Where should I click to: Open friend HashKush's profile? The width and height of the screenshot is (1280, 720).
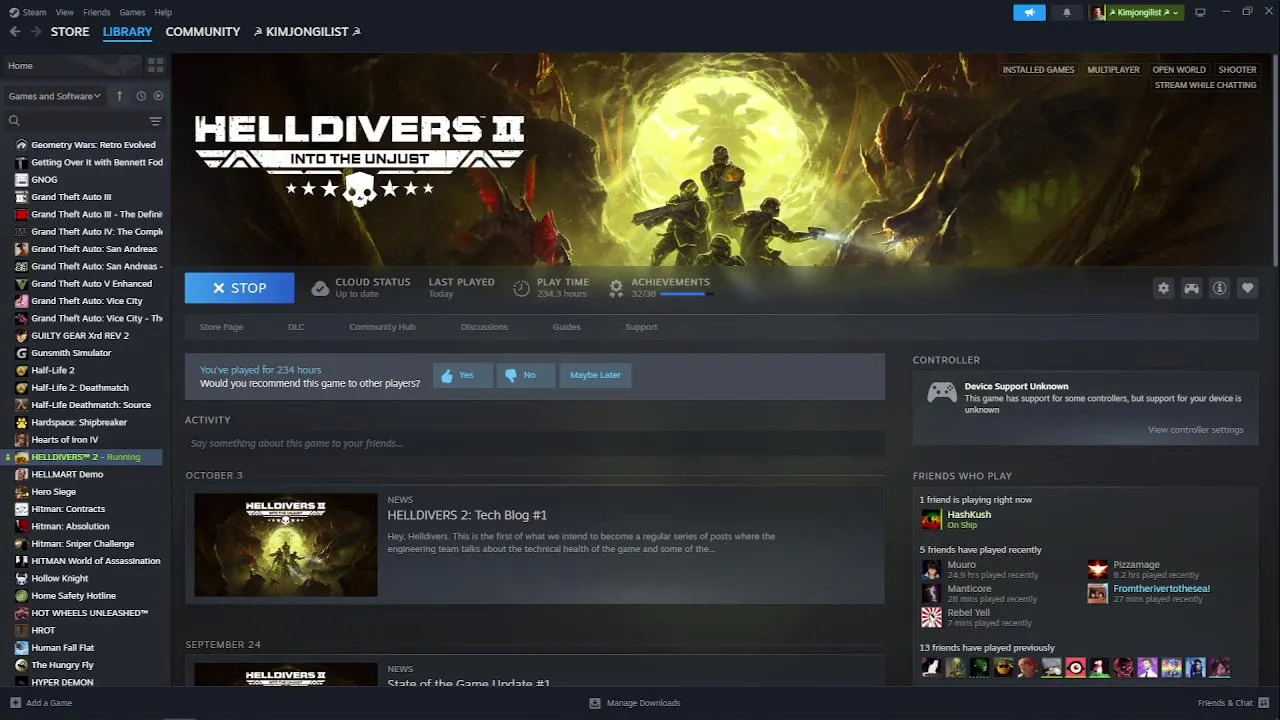click(969, 515)
